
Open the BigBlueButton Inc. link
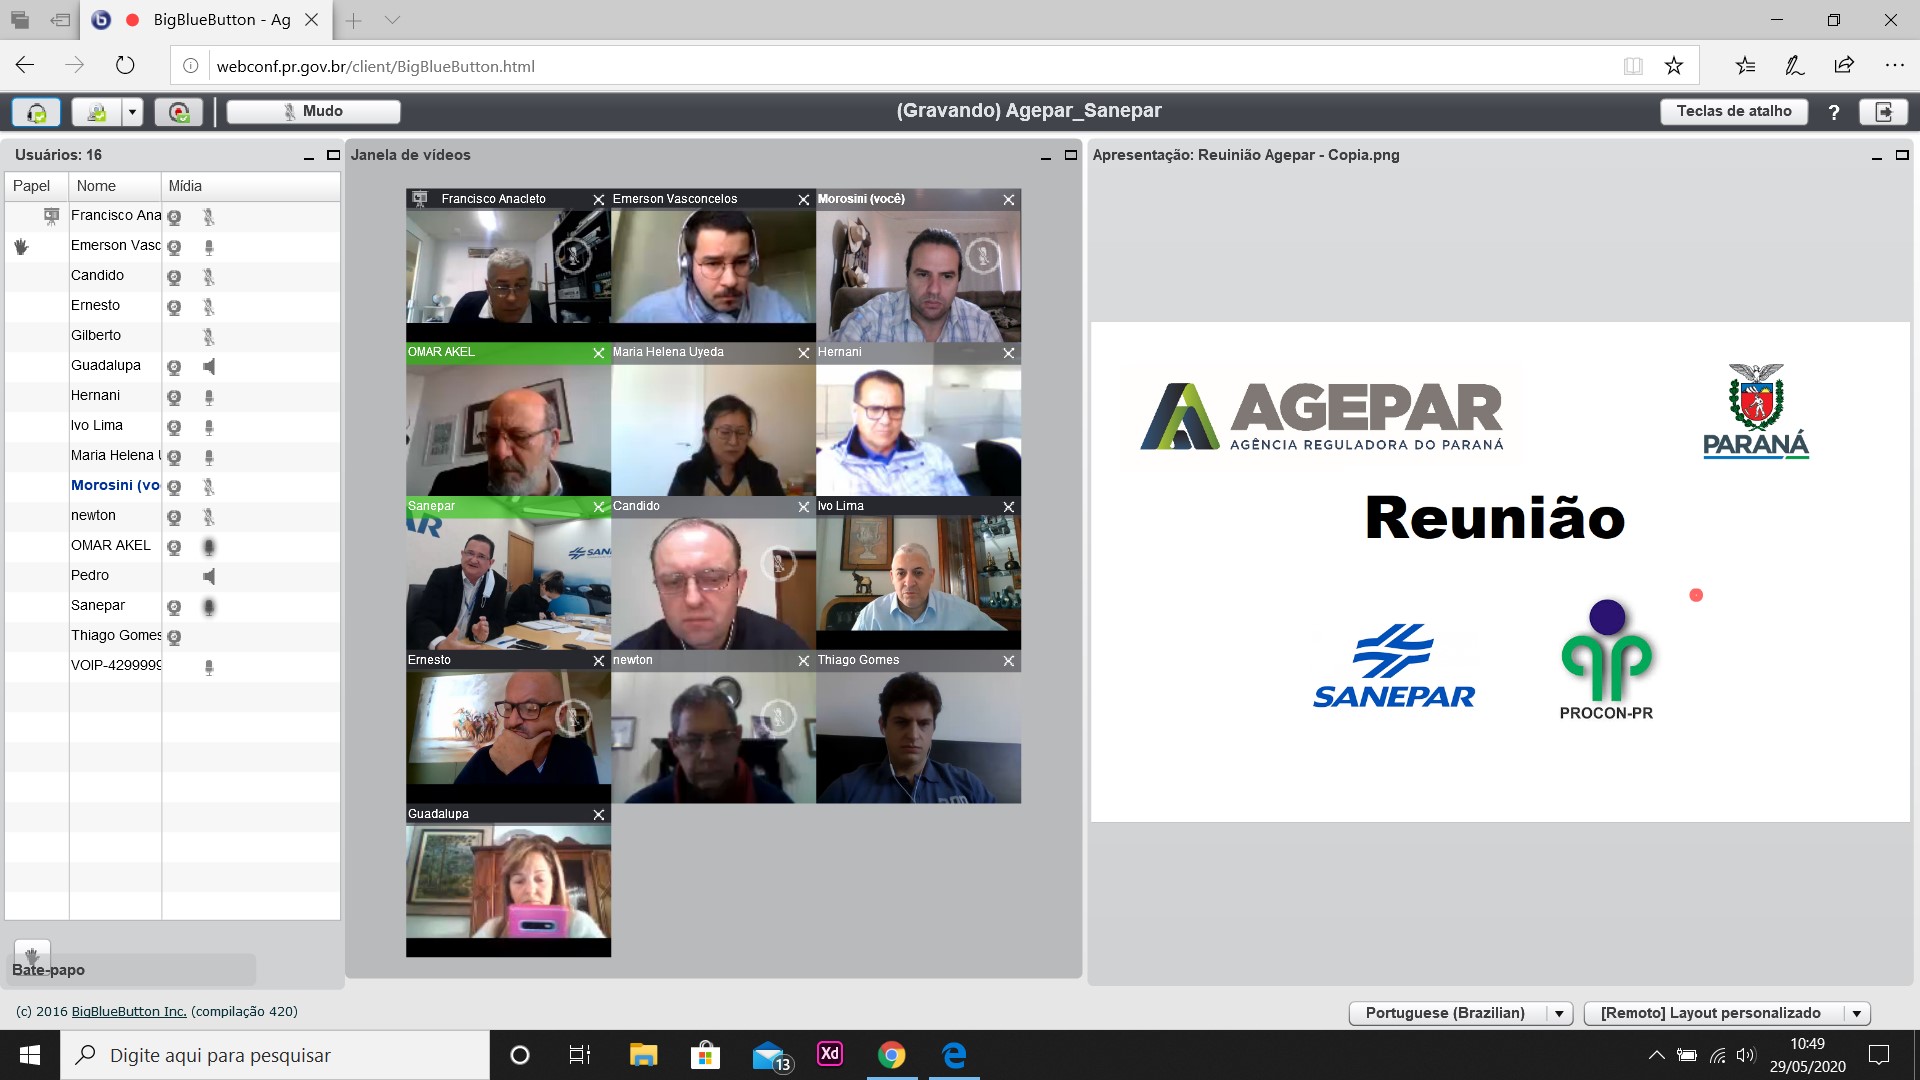click(x=129, y=1011)
